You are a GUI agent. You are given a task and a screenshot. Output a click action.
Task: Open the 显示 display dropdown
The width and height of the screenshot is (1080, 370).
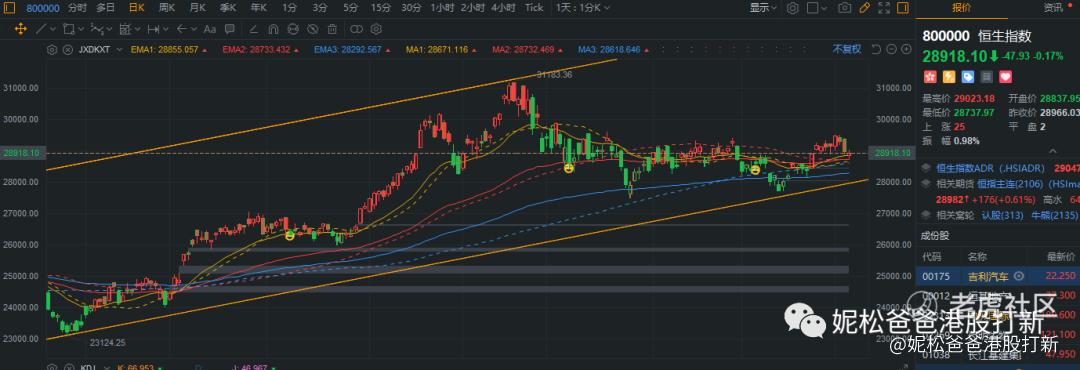[763, 8]
